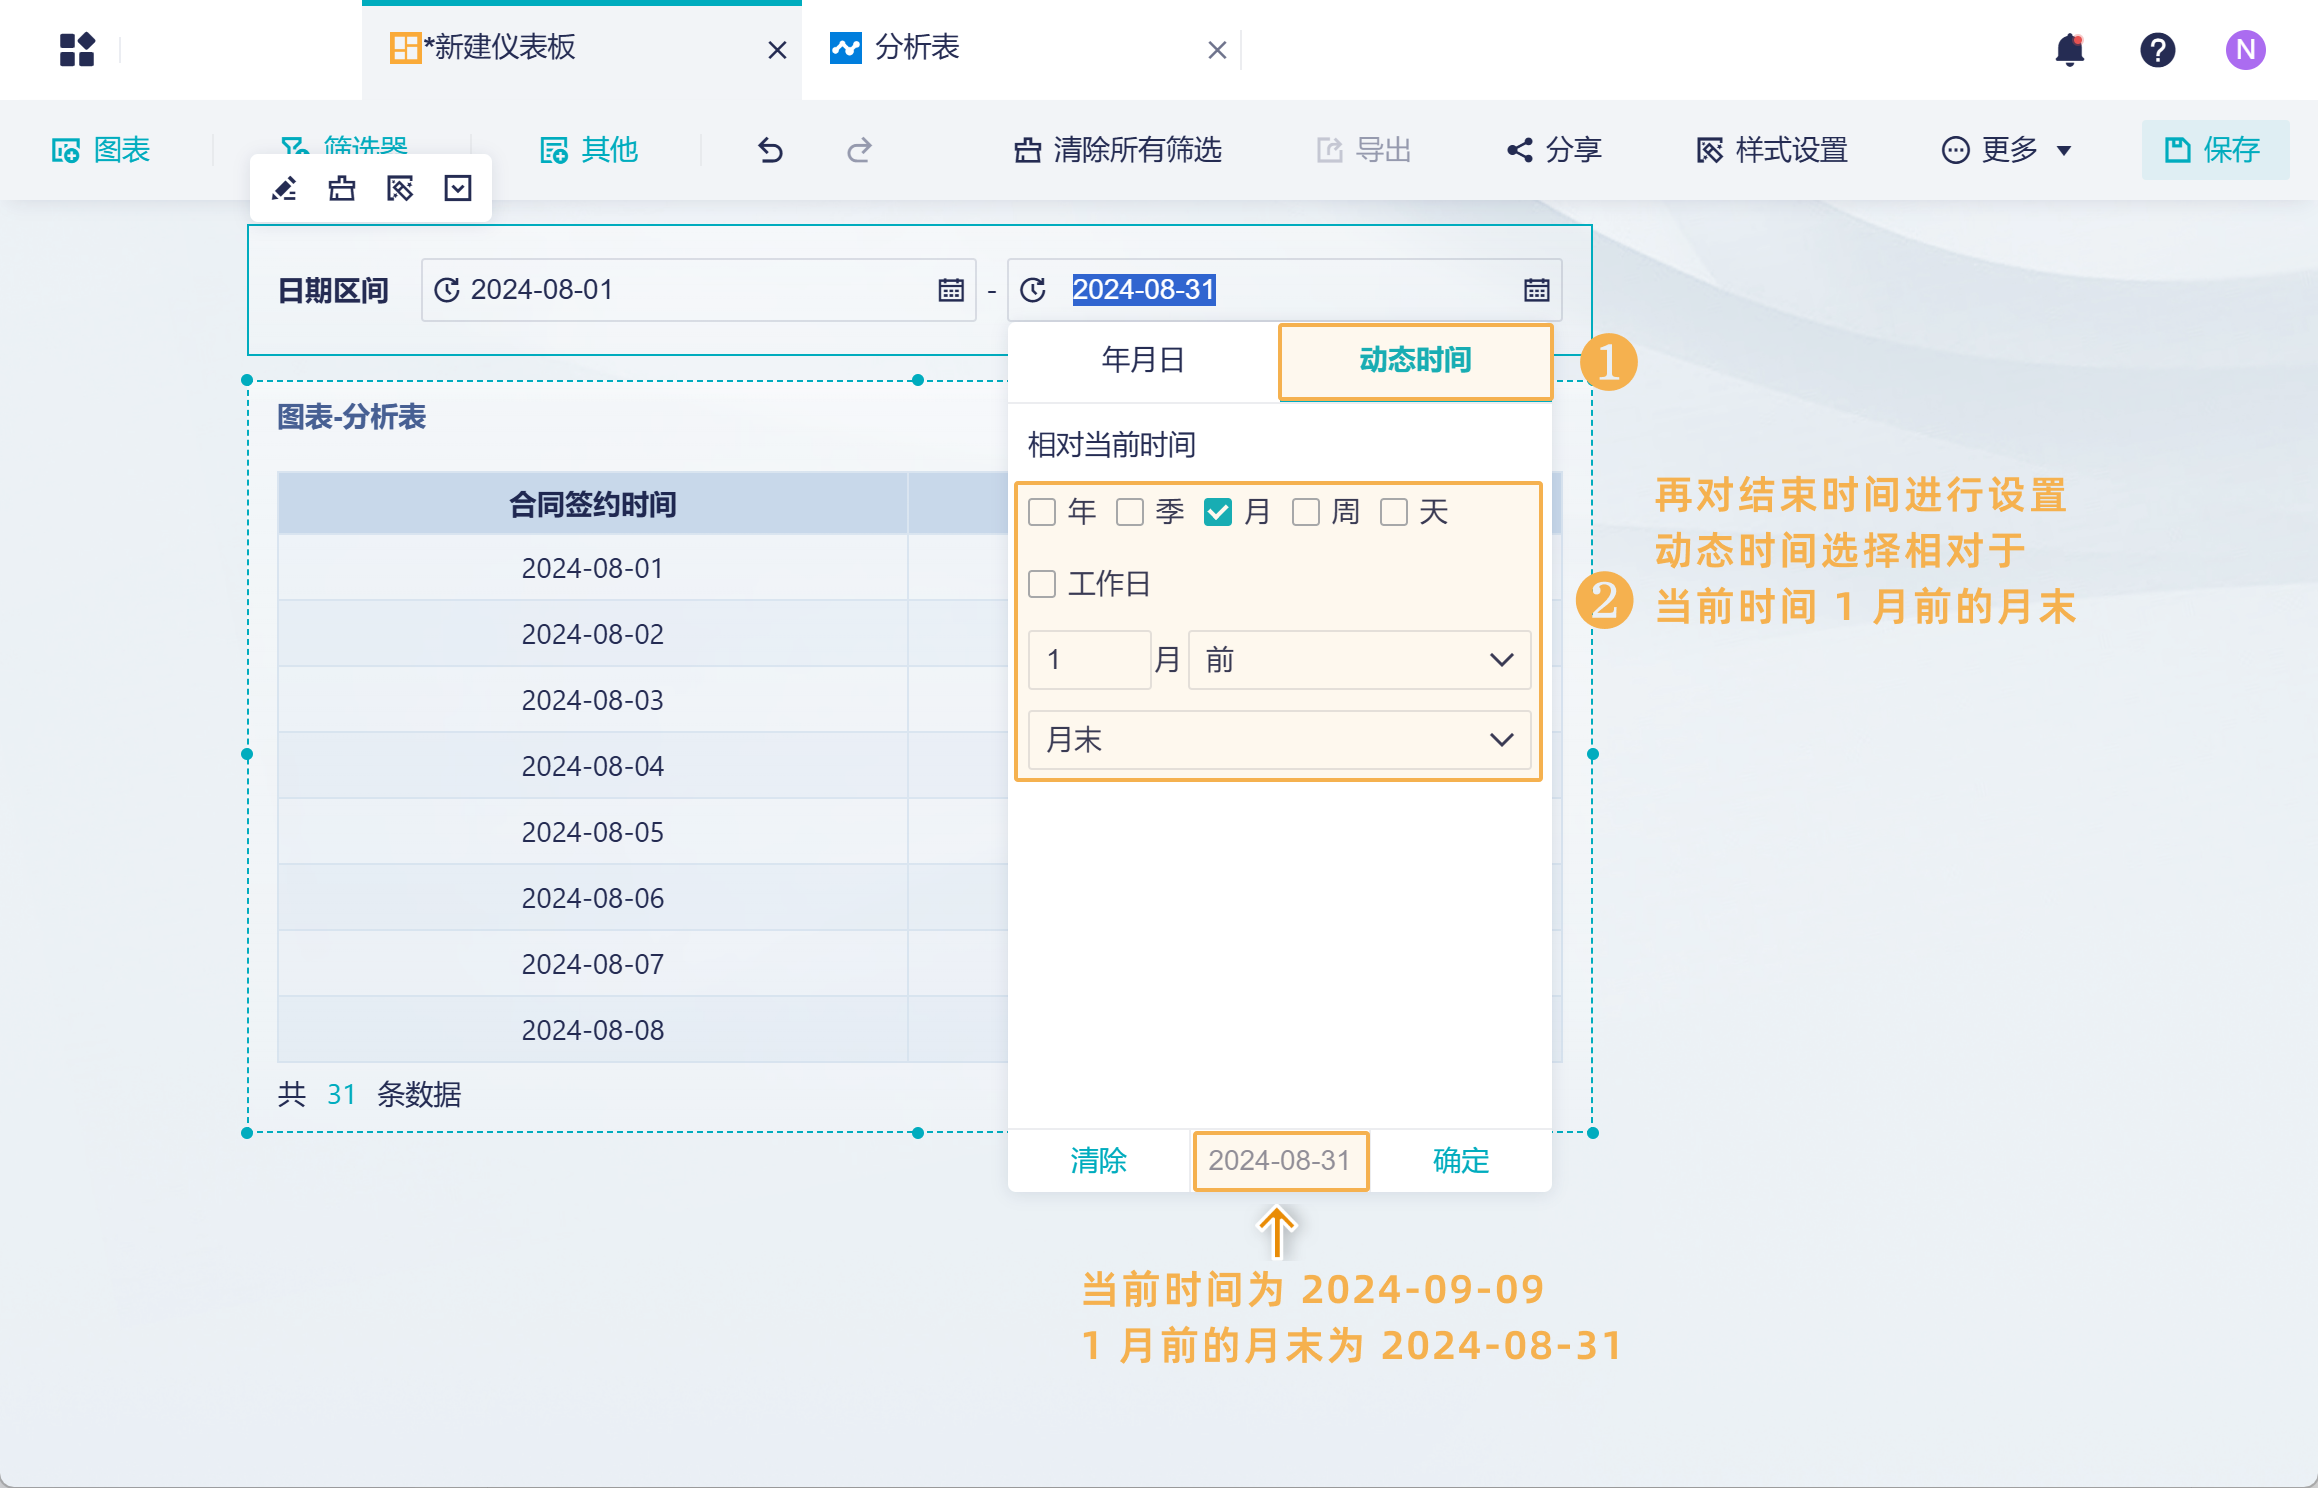Click the 保存 save button

click(2214, 150)
